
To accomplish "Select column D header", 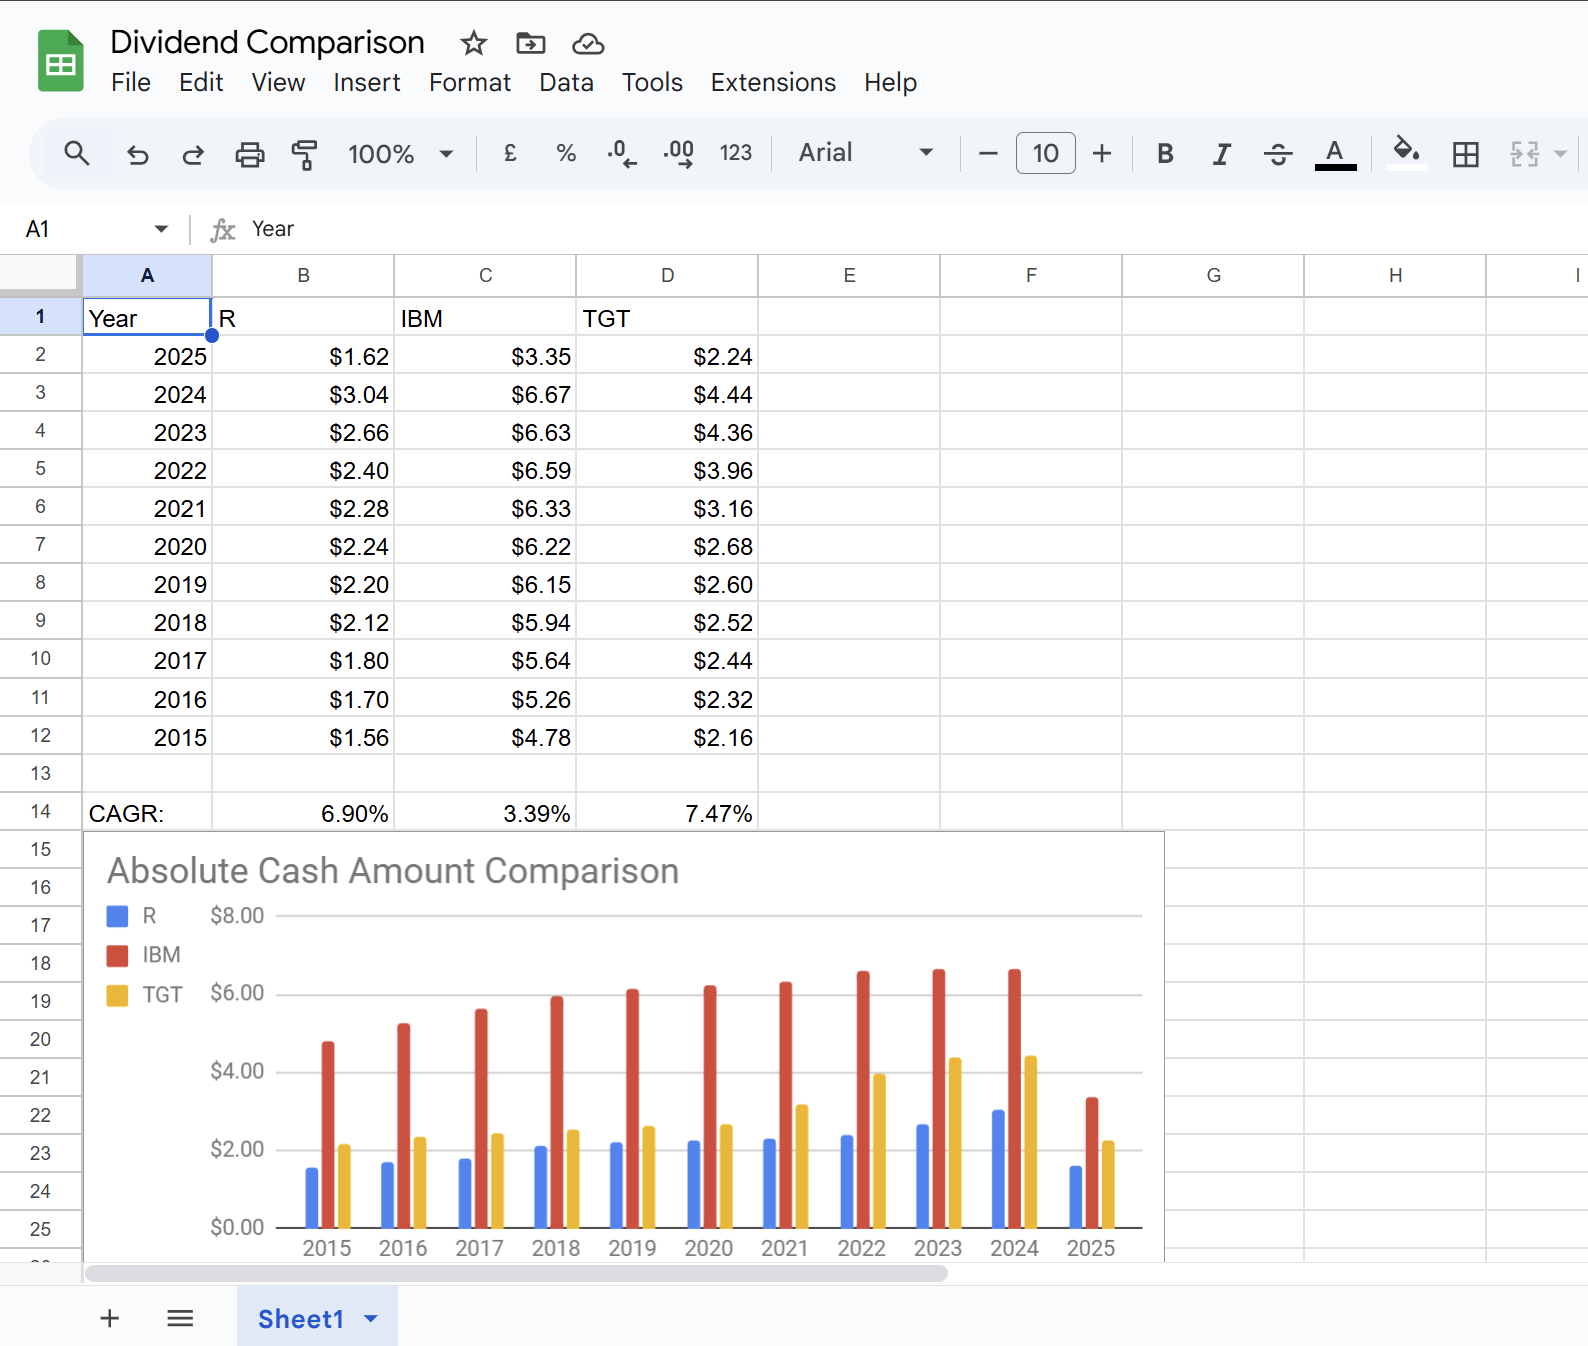I will [667, 275].
